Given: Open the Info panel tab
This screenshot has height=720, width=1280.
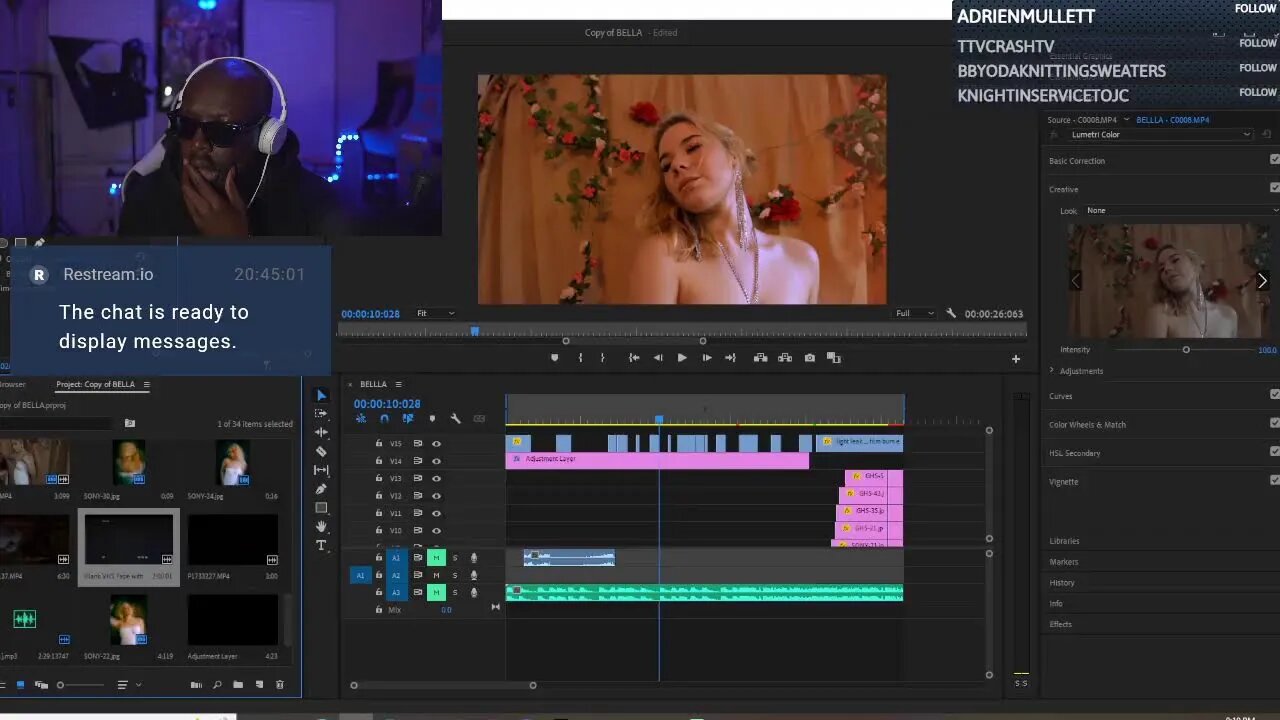Looking at the screenshot, I should tap(1055, 604).
